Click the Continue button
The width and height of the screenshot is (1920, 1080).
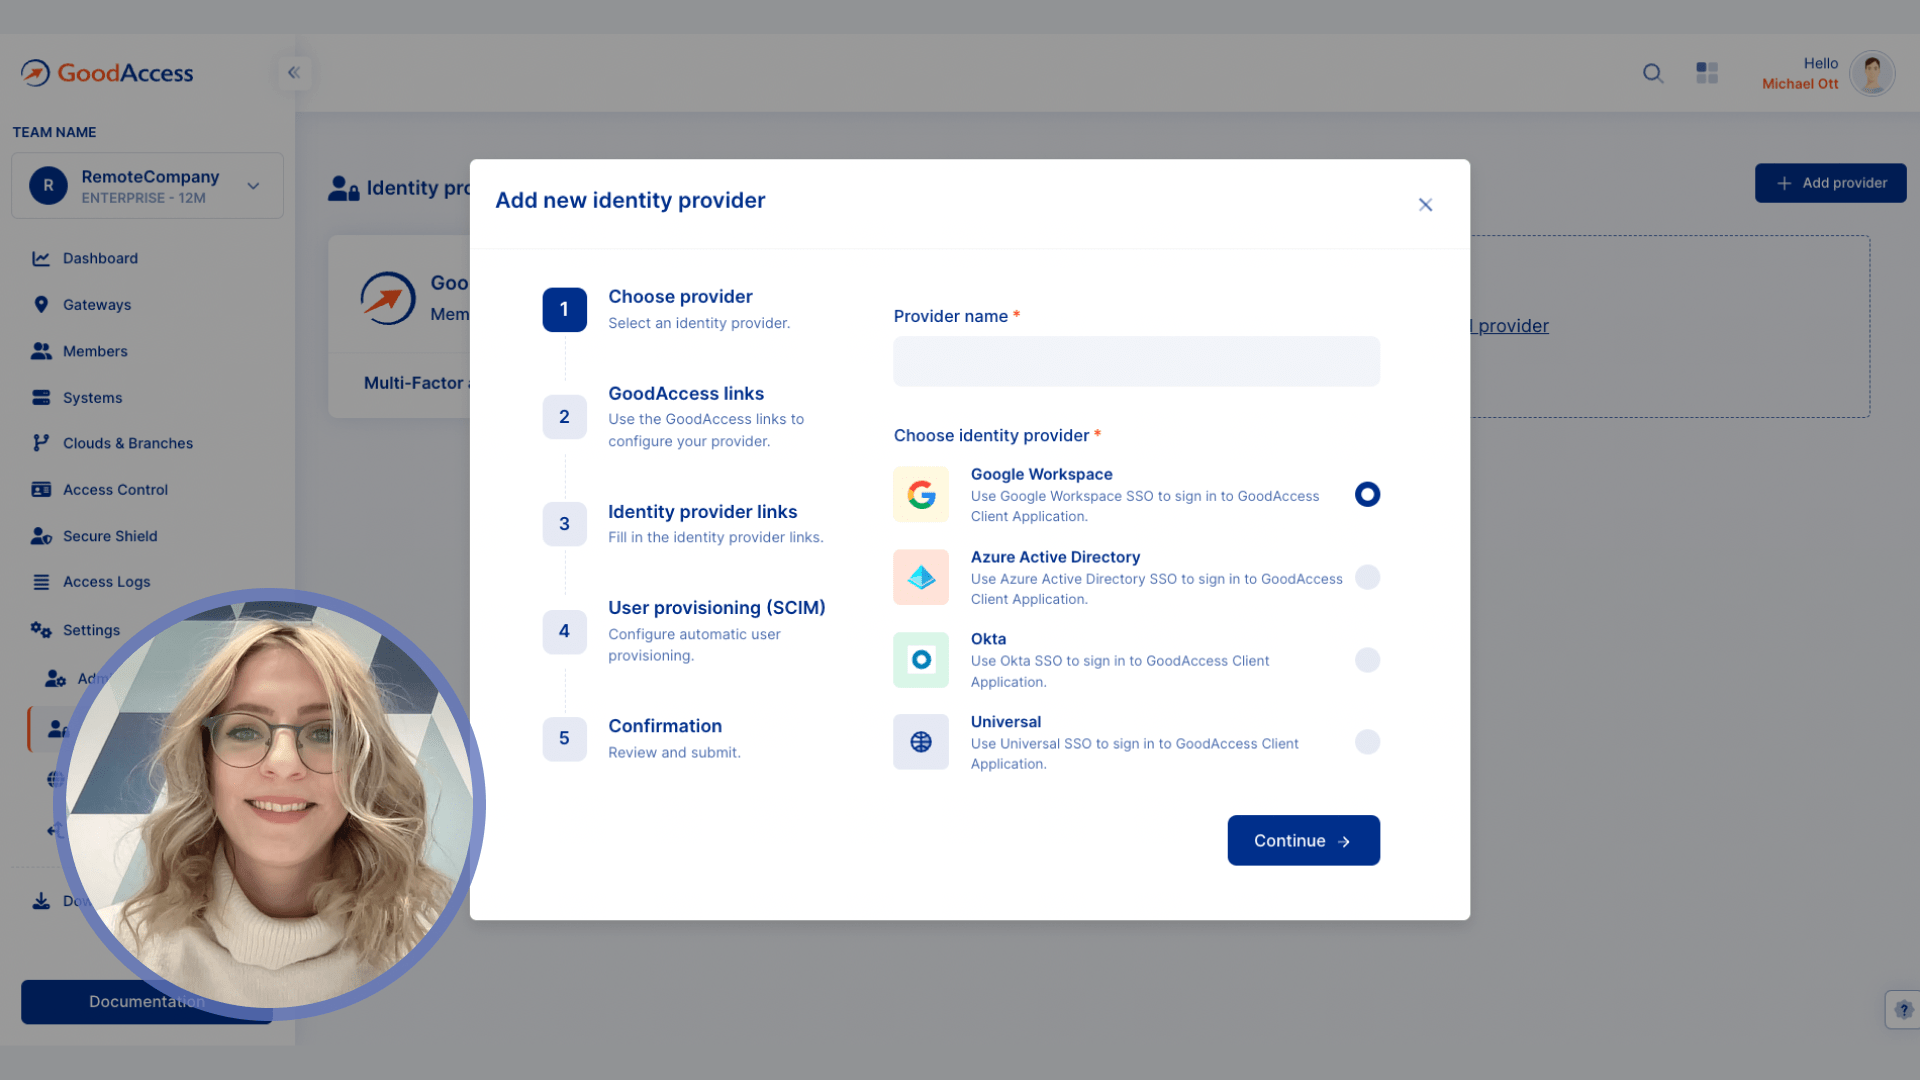[1303, 840]
